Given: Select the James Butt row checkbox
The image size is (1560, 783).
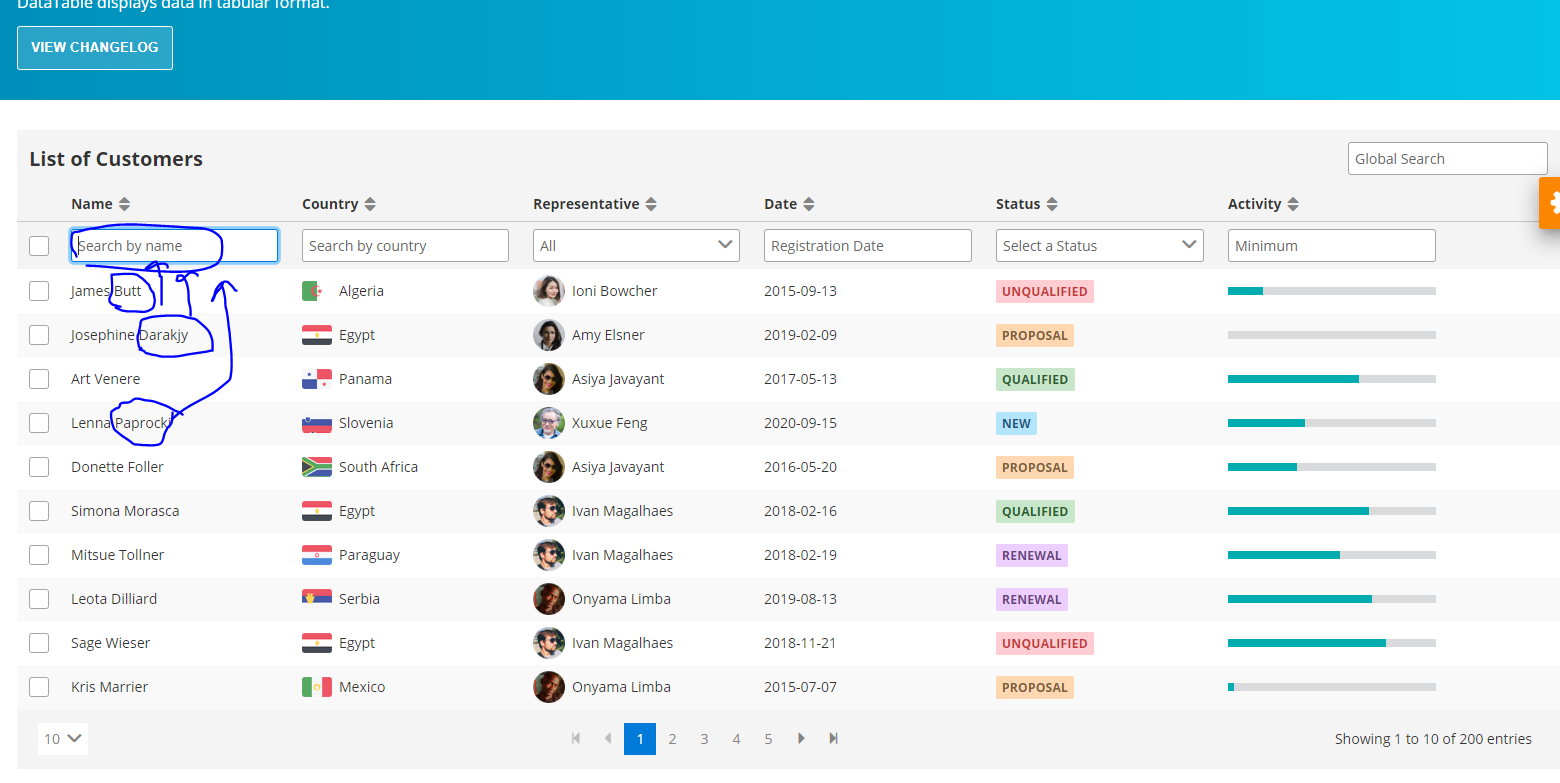Looking at the screenshot, I should click(x=39, y=291).
